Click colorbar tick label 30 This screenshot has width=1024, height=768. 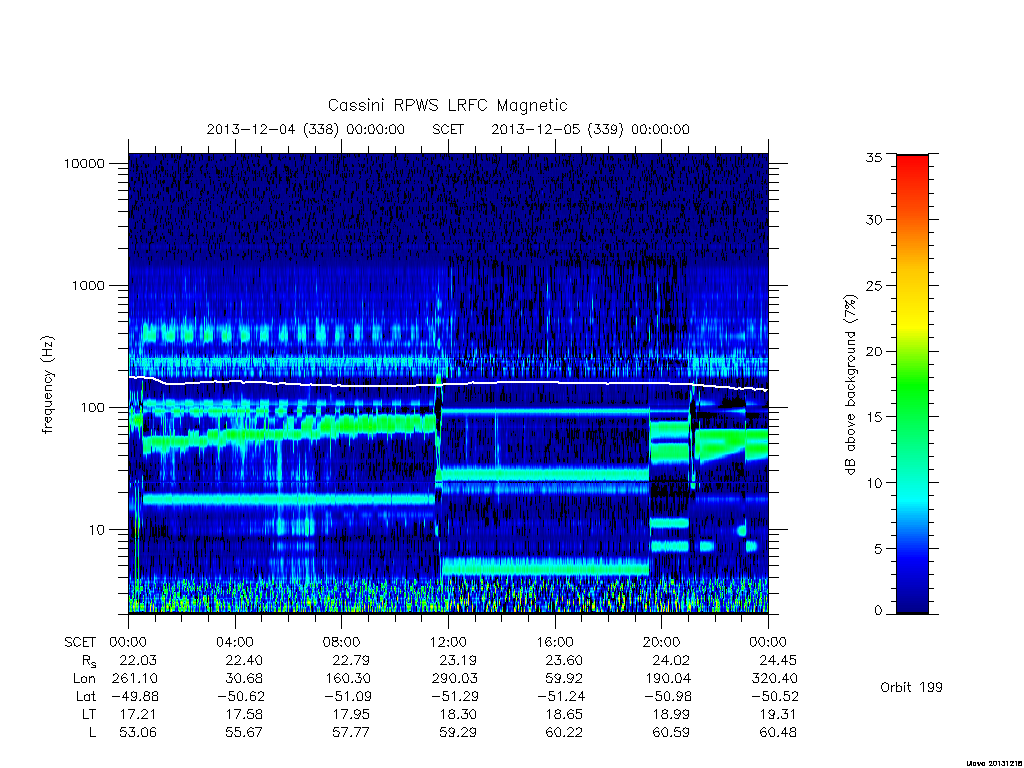point(873,219)
